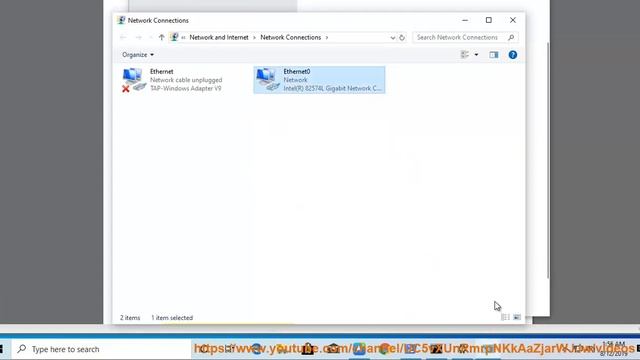The height and width of the screenshot is (360, 640).
Task: Maximize the Network Connections window
Action: click(x=489, y=20)
